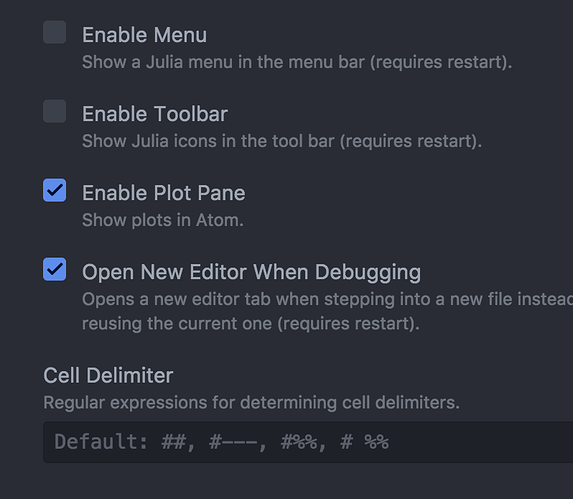Image resolution: width=573 pixels, height=499 pixels.
Task: Focus the Cell Delimiter input field
Action: [x=308, y=442]
